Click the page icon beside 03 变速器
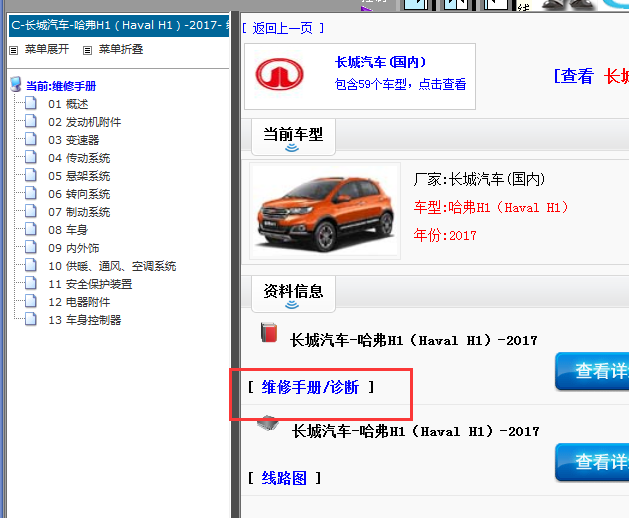Screen dimensions: 629x518 click(x=30, y=139)
